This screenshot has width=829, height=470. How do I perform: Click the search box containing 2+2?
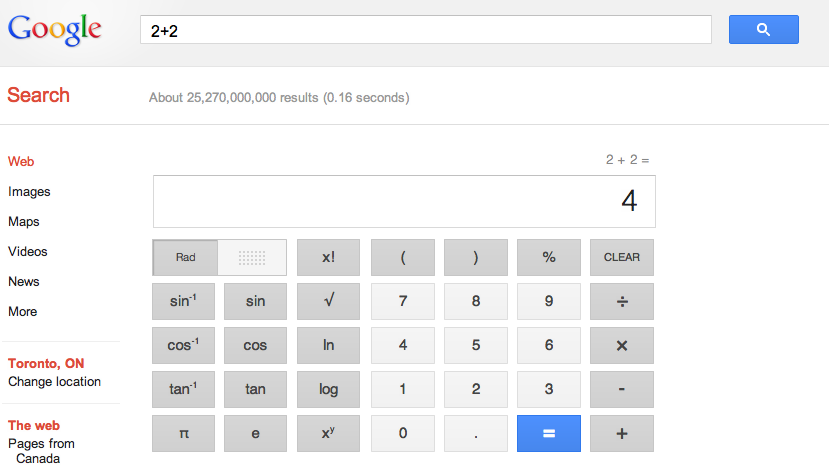pyautogui.click(x=425, y=30)
